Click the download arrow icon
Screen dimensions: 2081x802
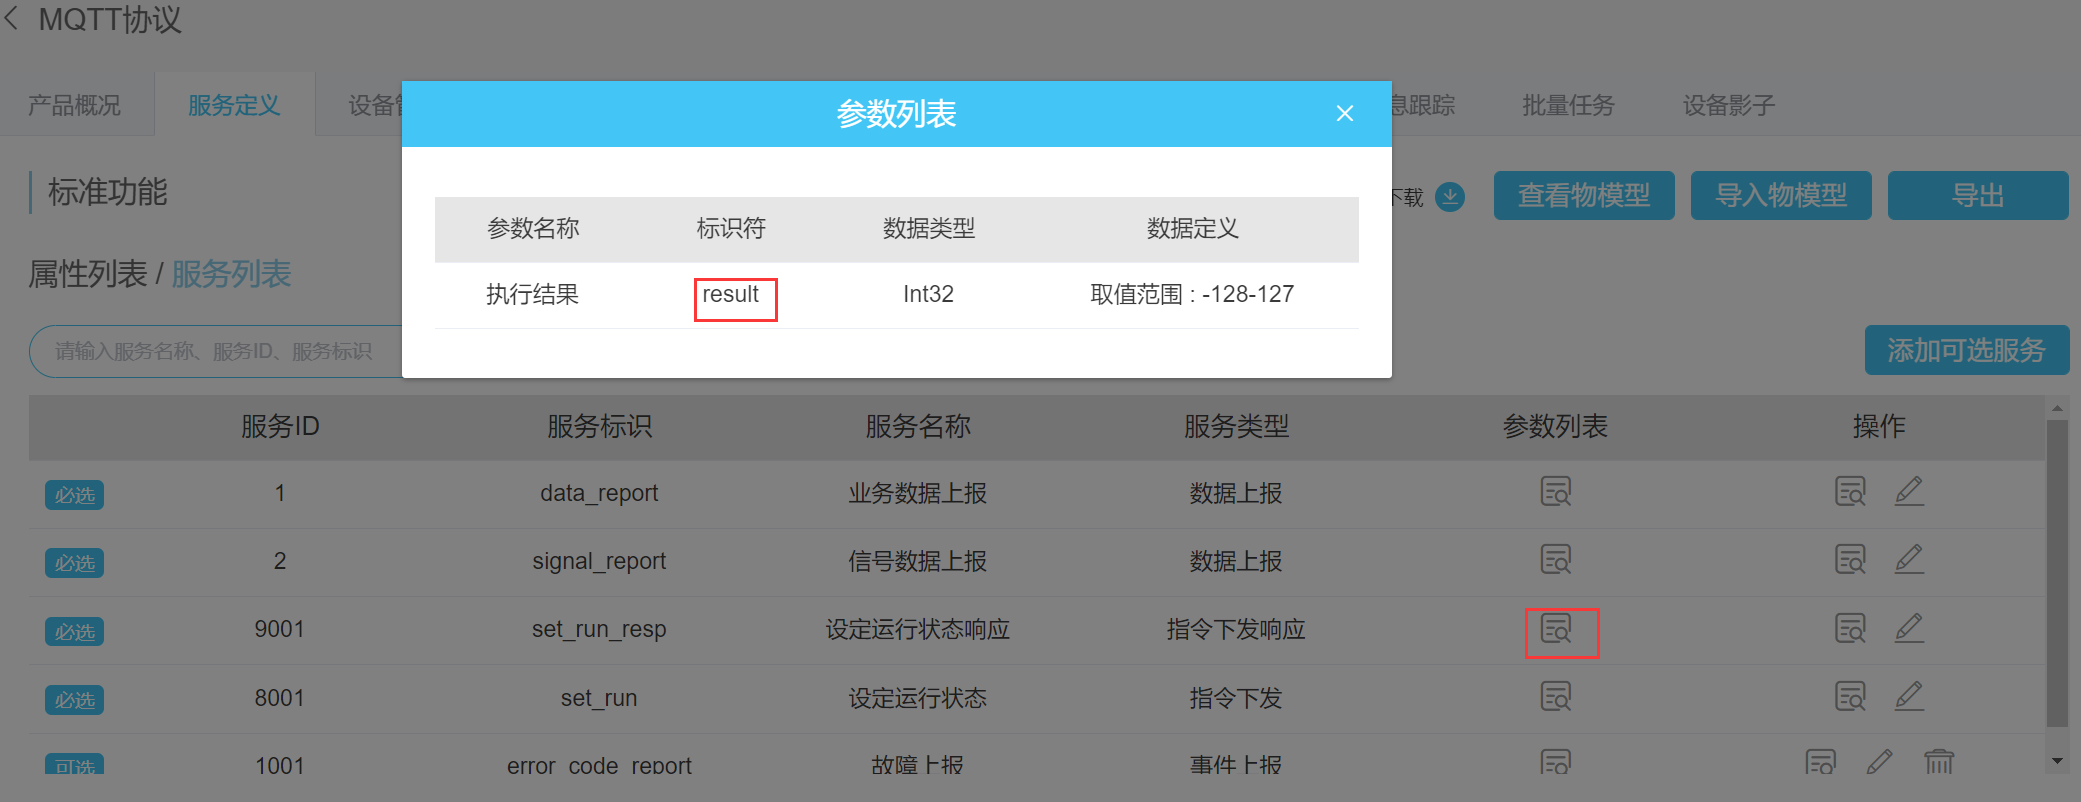click(x=1450, y=197)
